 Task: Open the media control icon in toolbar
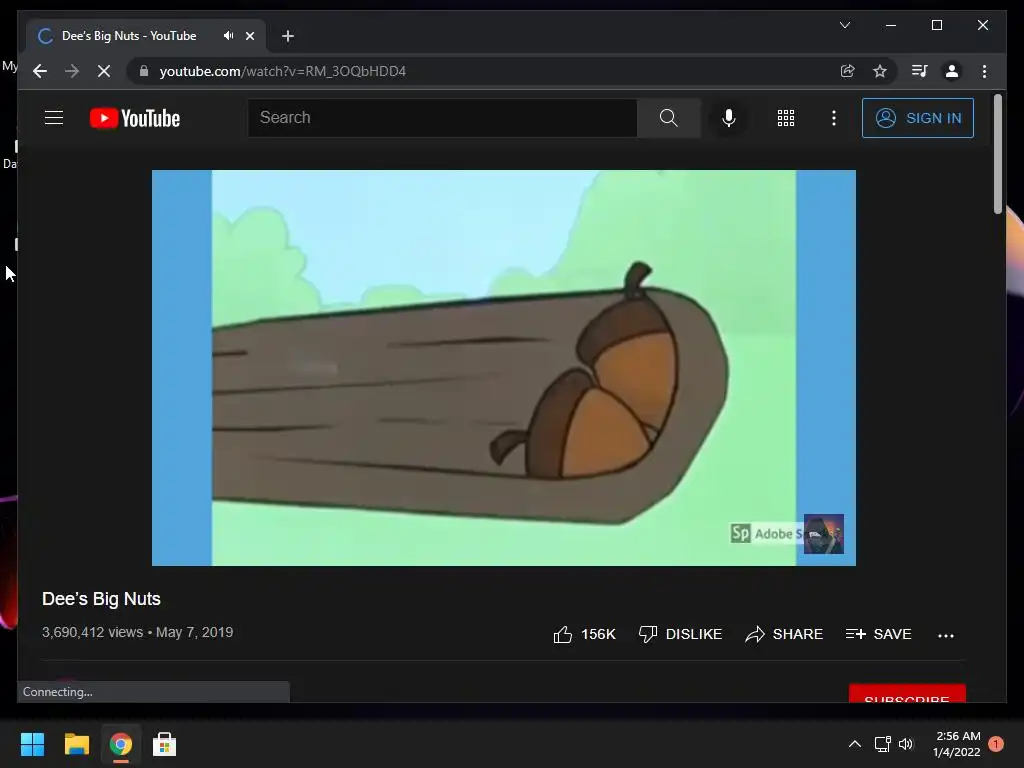pos(920,71)
